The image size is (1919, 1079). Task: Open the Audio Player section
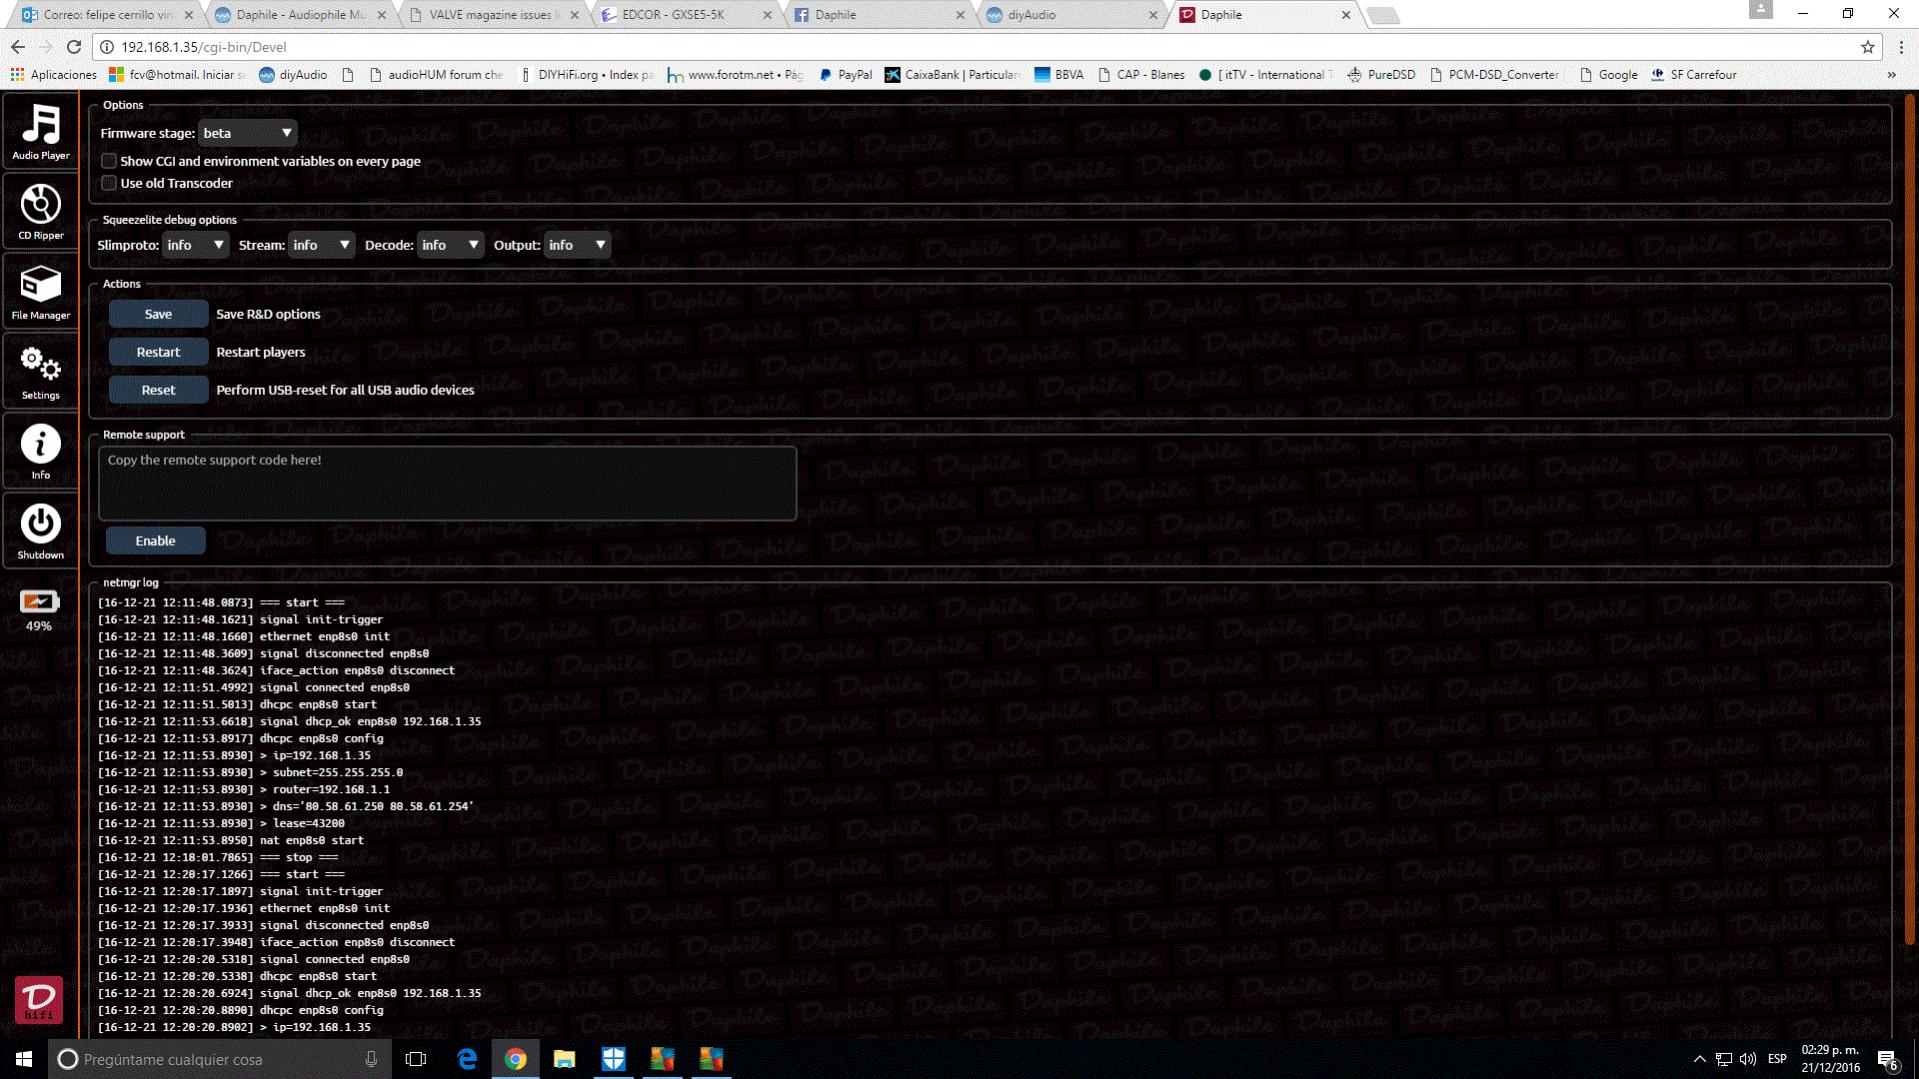point(40,131)
